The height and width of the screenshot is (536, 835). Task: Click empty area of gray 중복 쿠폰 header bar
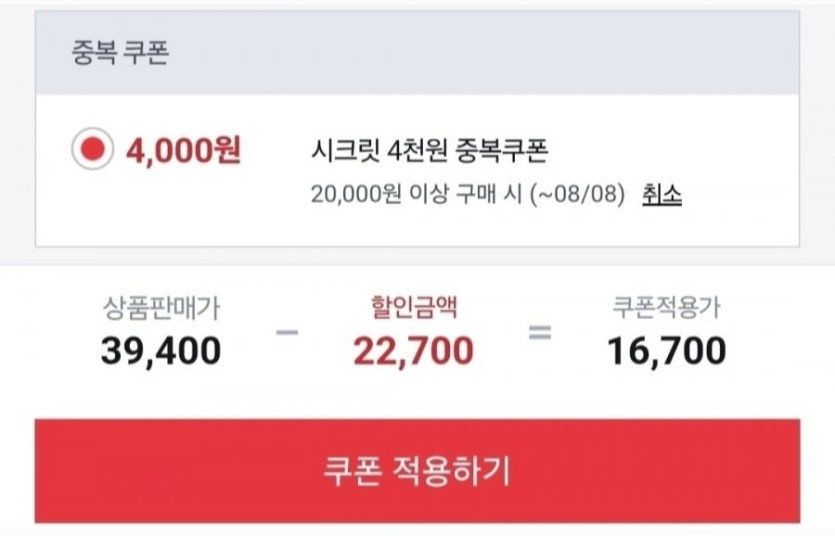500,53
